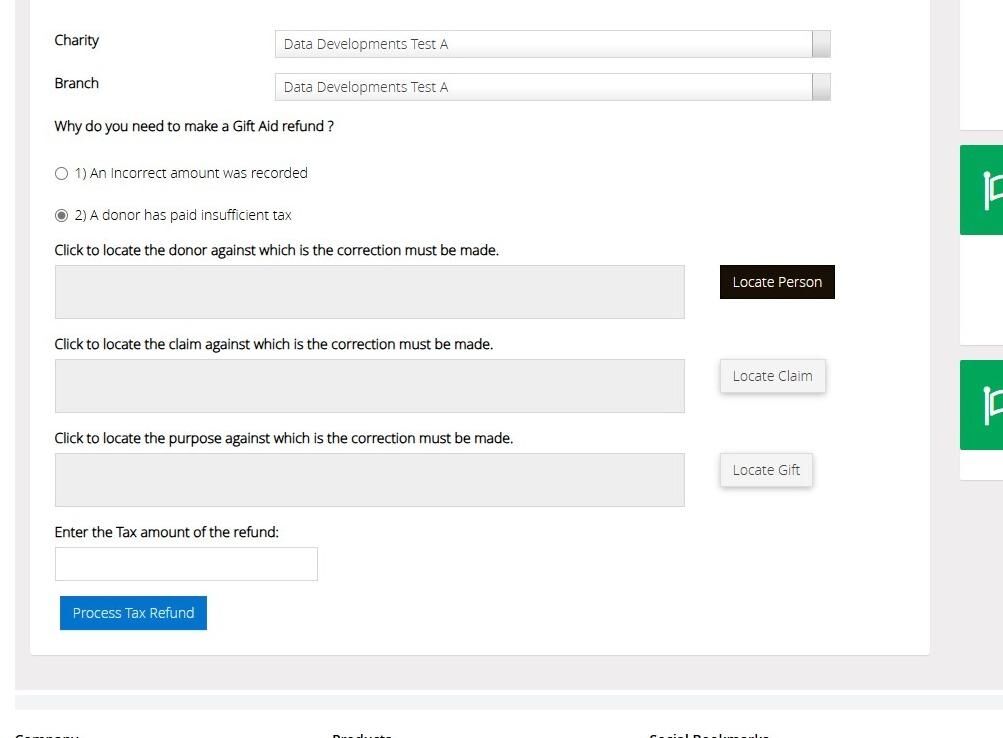Submit with the Process Tax Refund button

tap(133, 613)
